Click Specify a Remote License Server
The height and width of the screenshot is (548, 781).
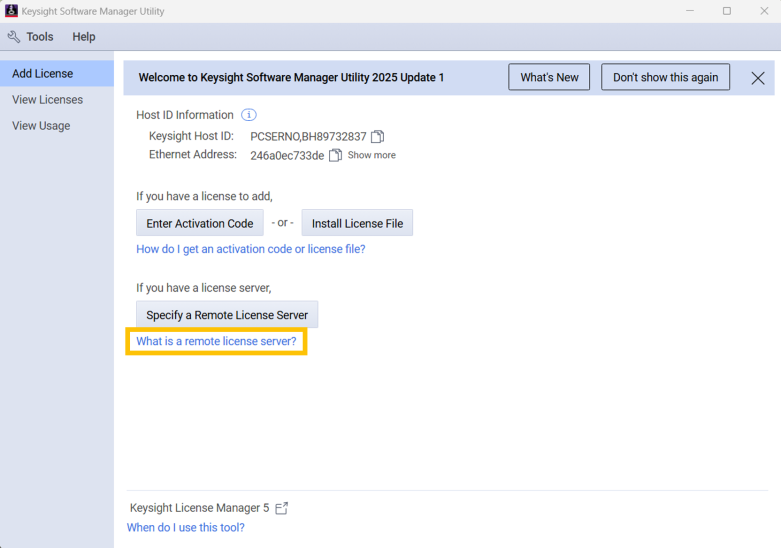coord(227,315)
